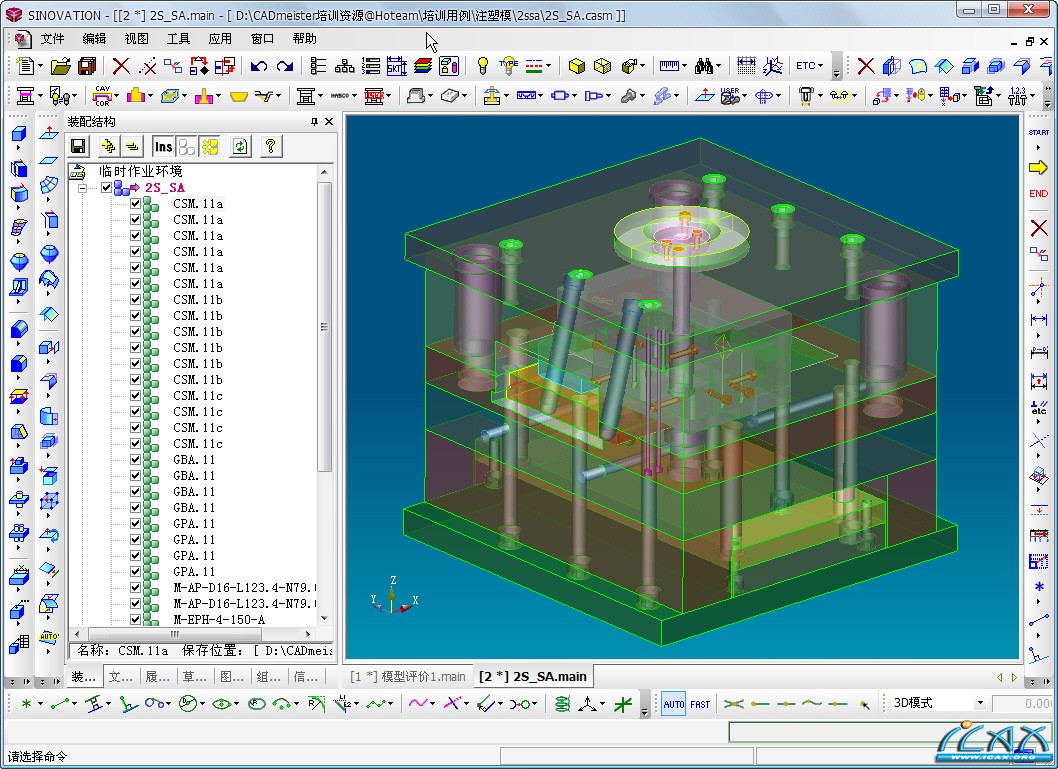This screenshot has width=1058, height=769.
Task: Expand the ETC toolbar dropdown
Action: click(x=809, y=66)
